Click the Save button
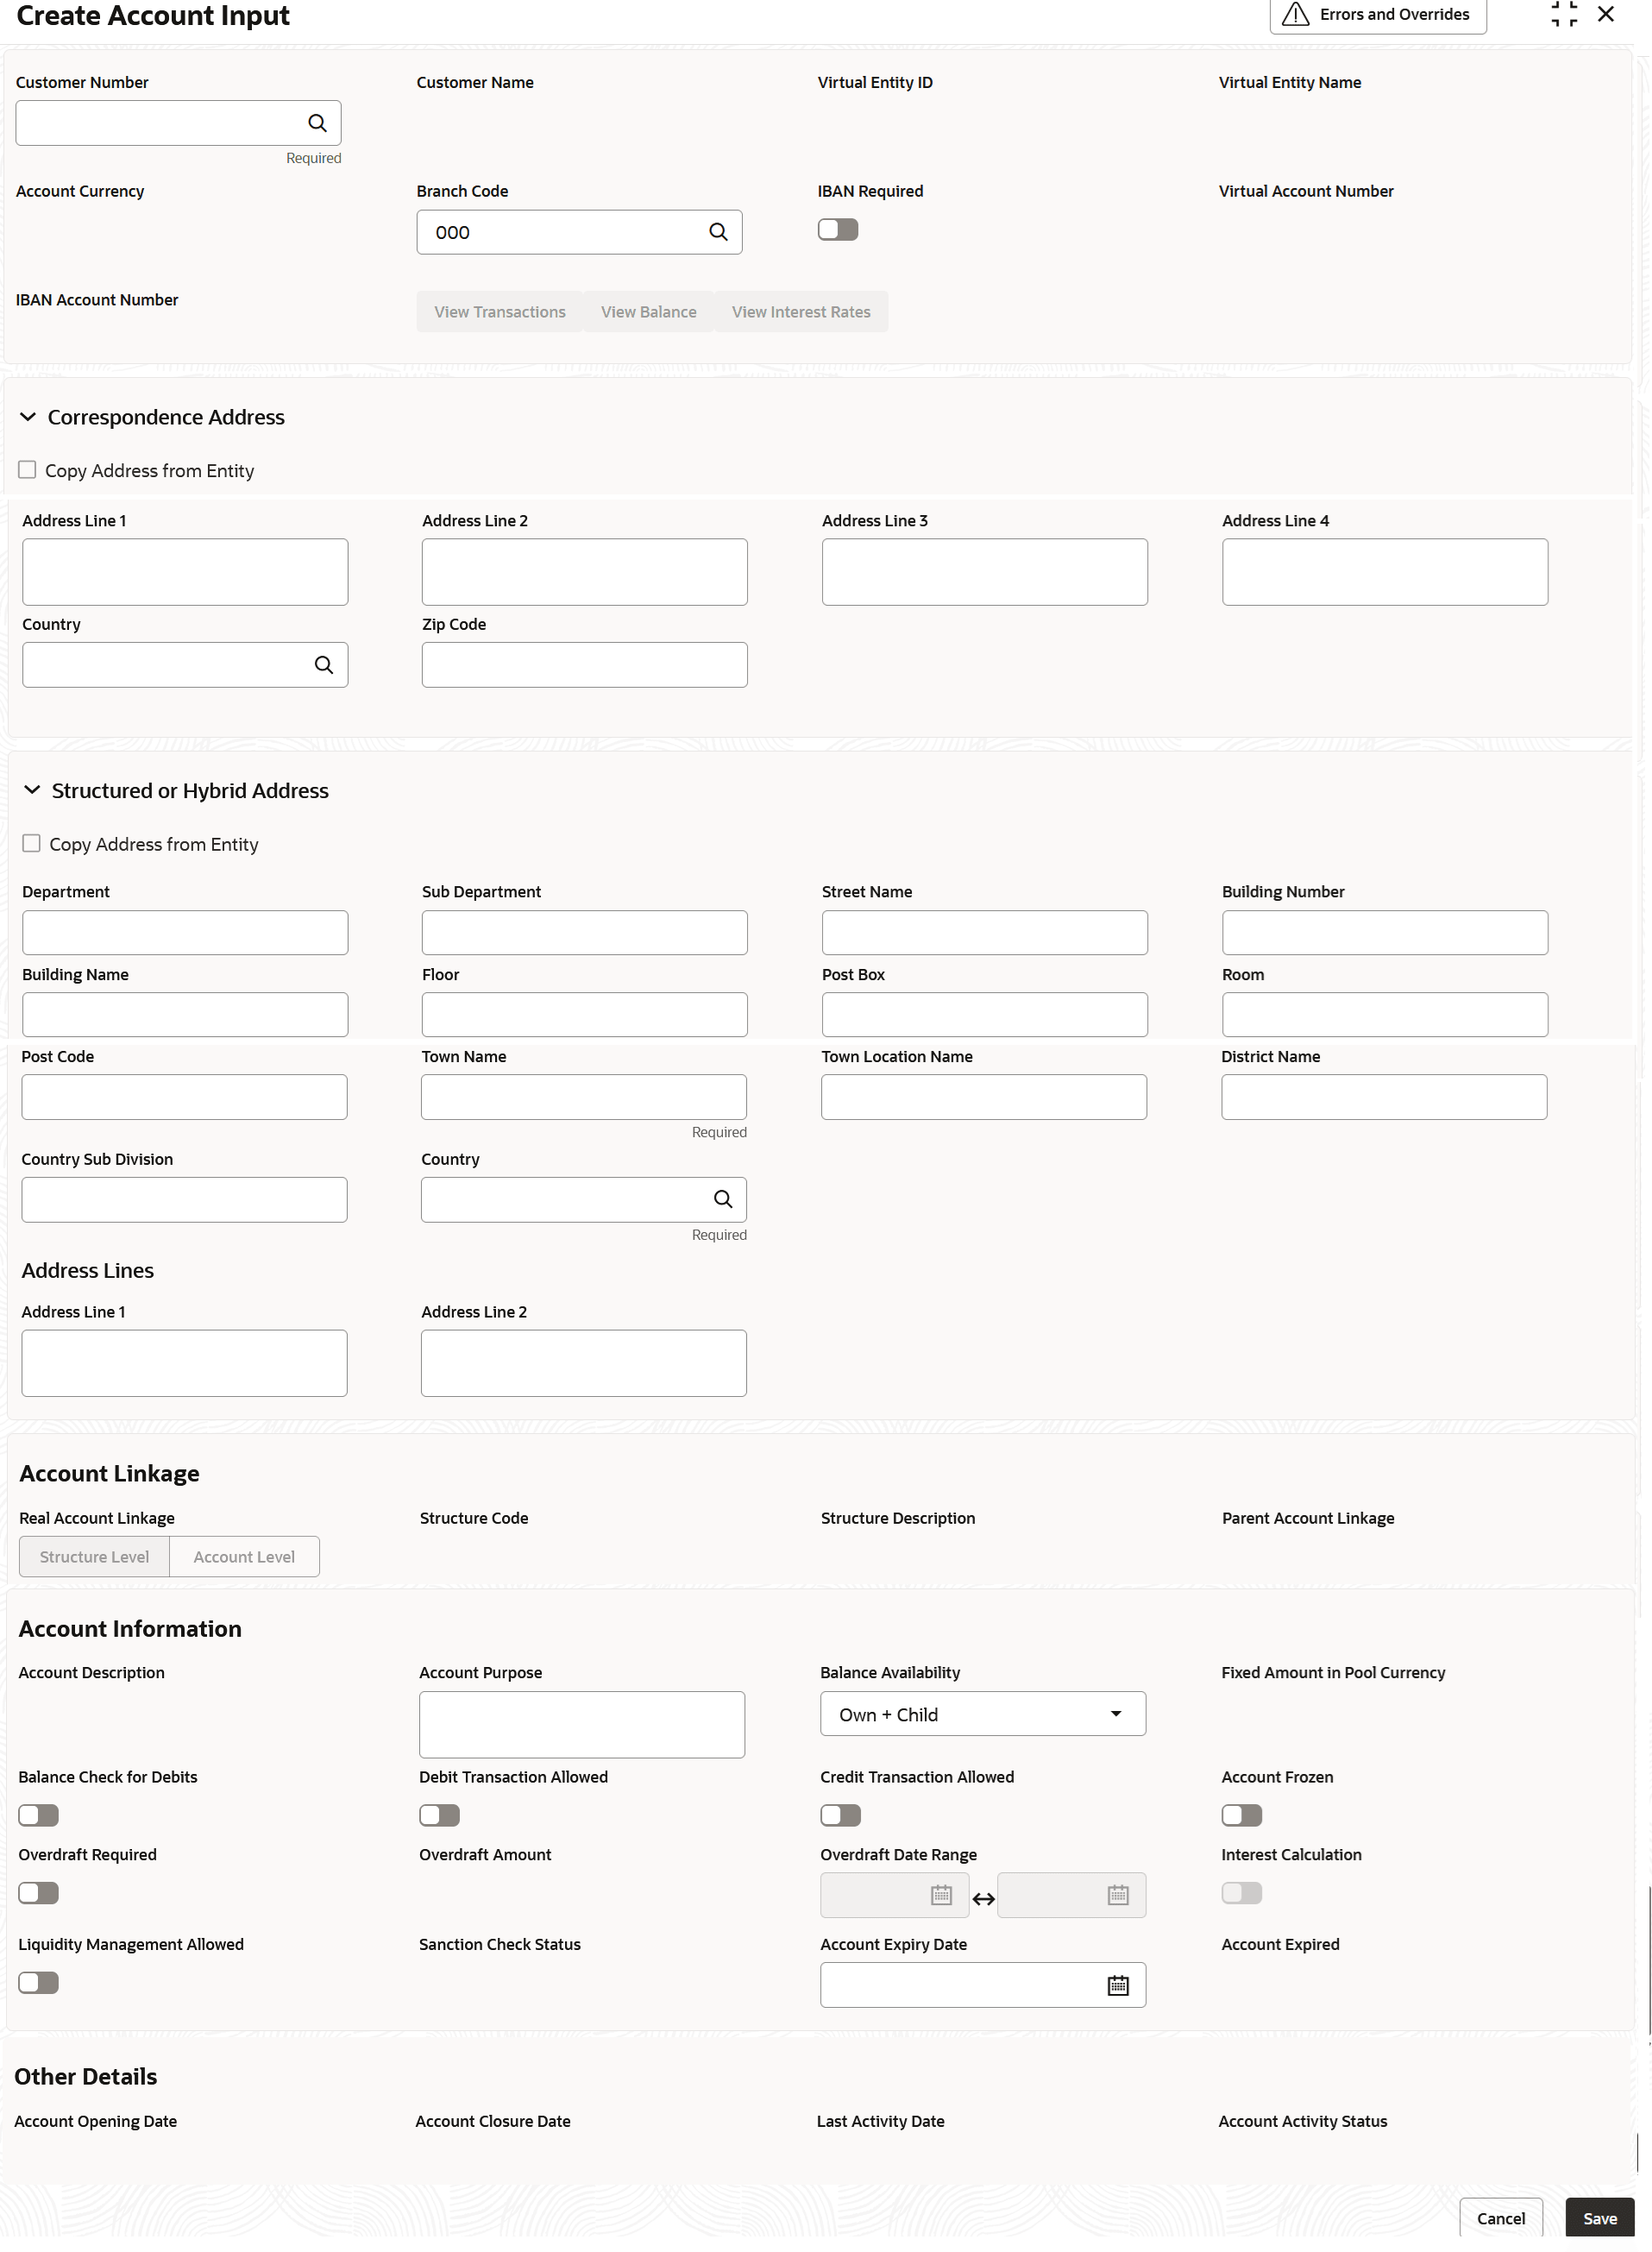 pos(1600,2218)
